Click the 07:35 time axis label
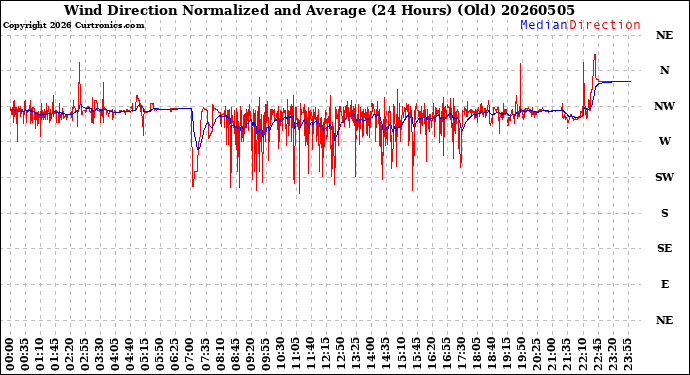The width and height of the screenshot is (690, 375). coord(205,354)
